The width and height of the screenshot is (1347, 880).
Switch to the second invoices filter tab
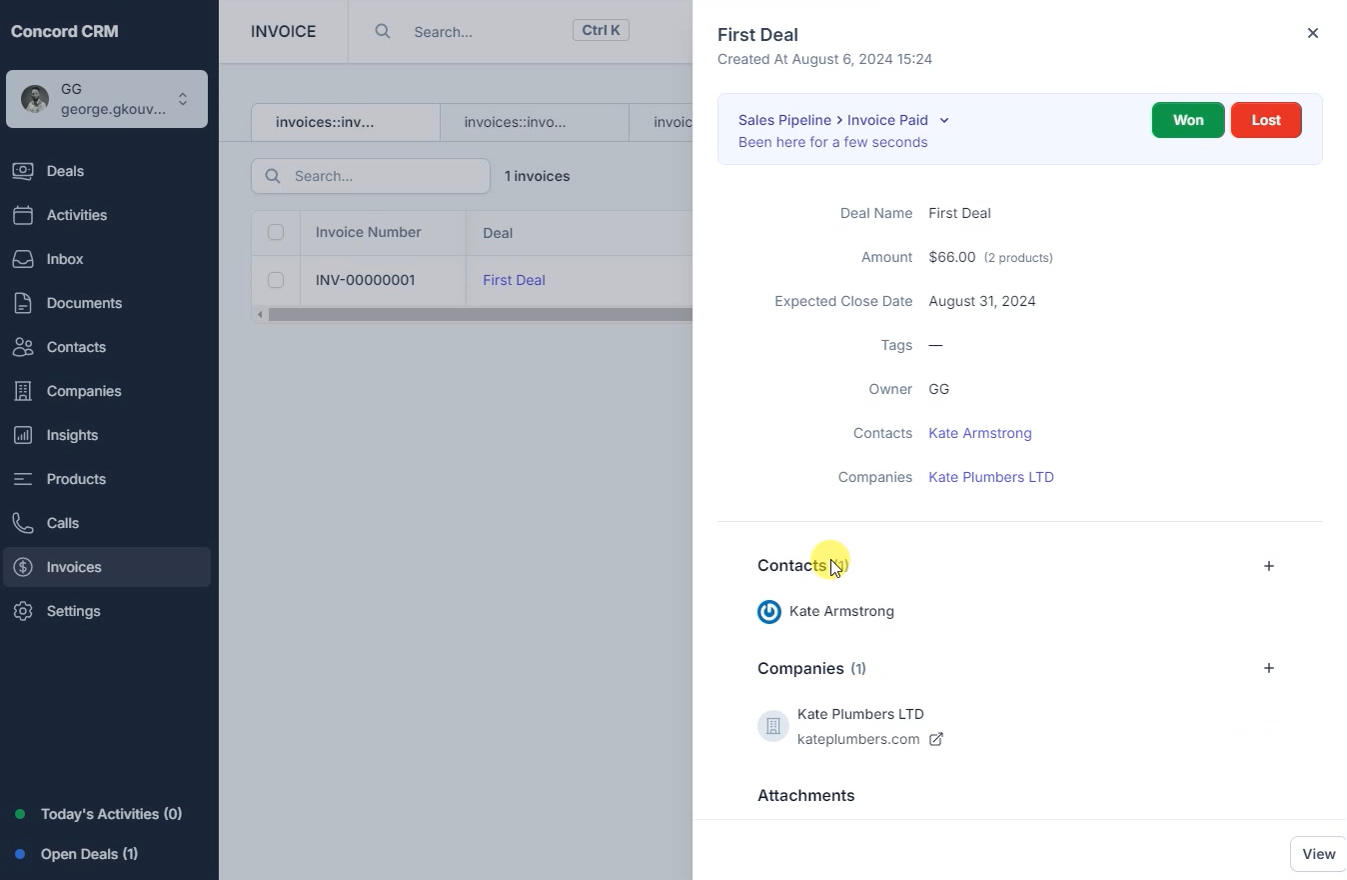tap(515, 122)
